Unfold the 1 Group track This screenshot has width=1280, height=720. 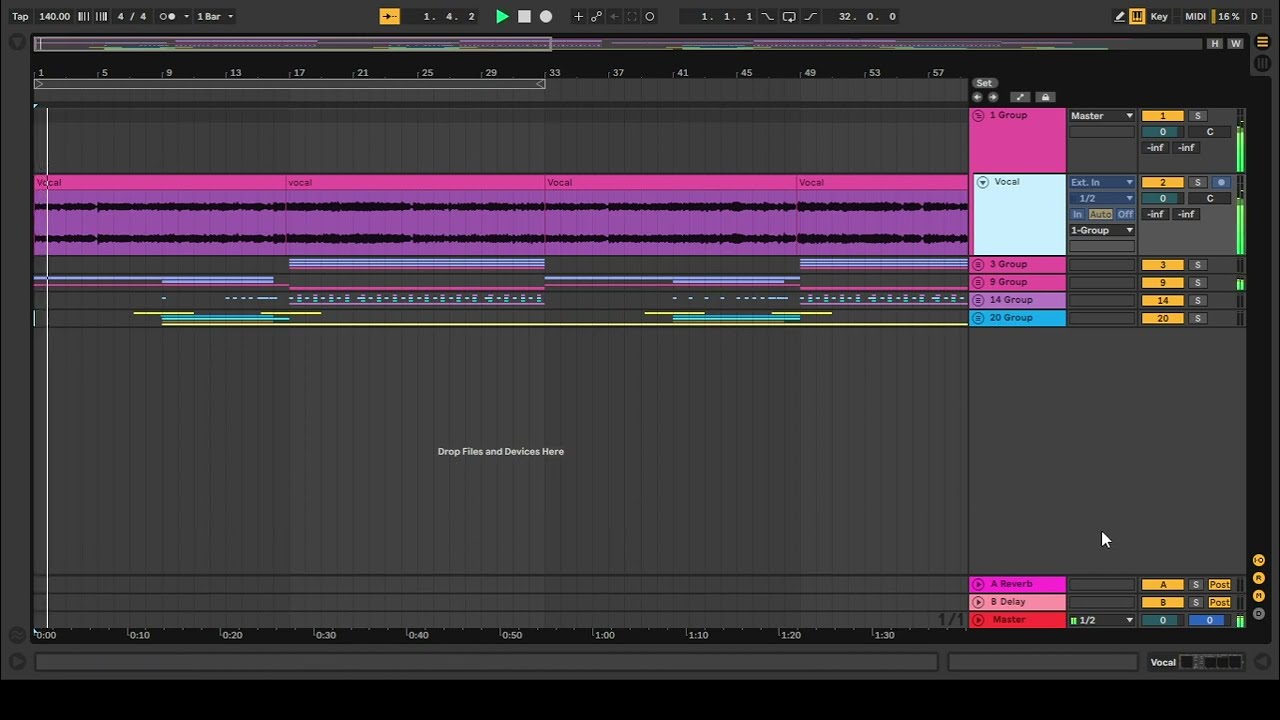tap(978, 116)
